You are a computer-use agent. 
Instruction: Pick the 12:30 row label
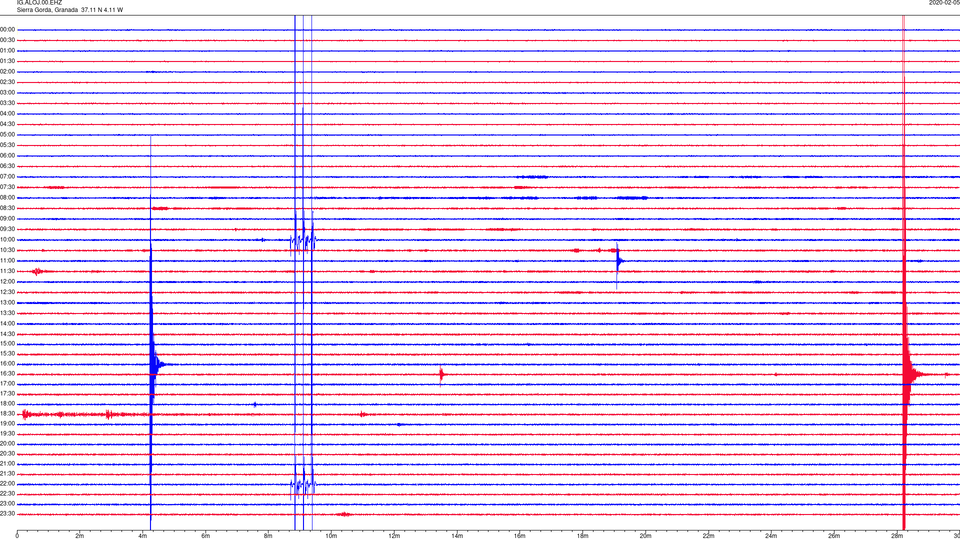click(x=7, y=292)
